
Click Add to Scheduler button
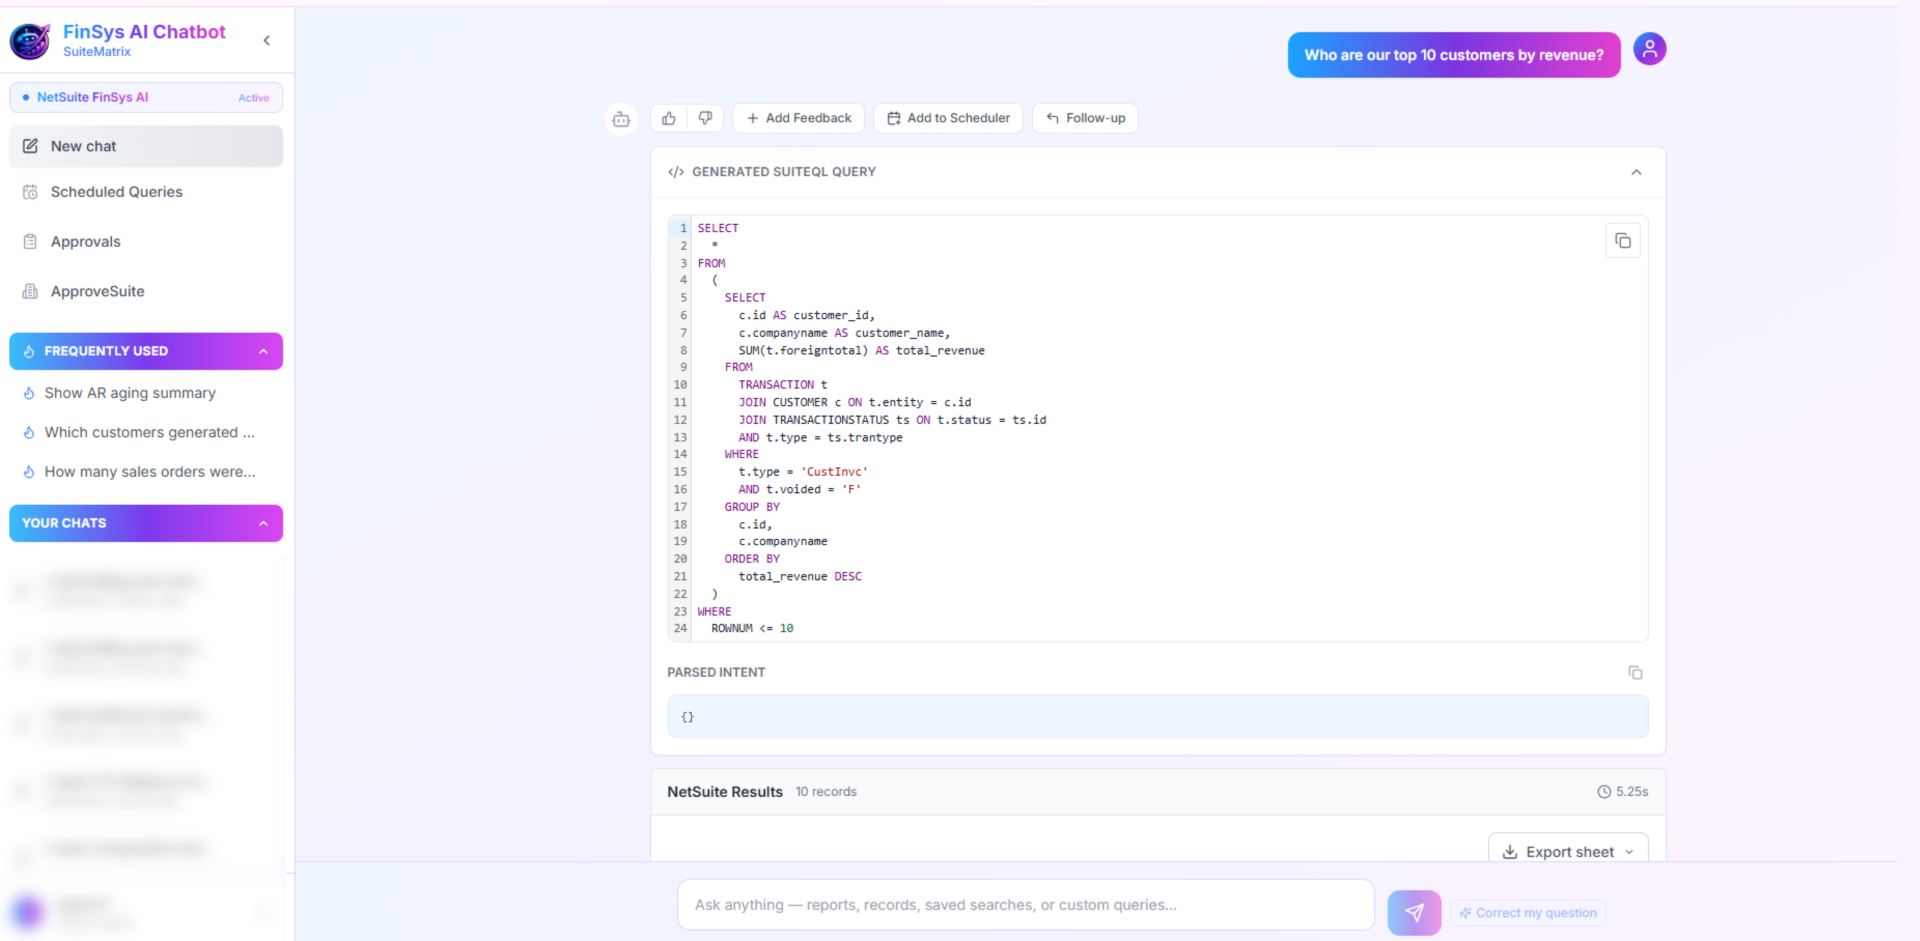coord(948,118)
